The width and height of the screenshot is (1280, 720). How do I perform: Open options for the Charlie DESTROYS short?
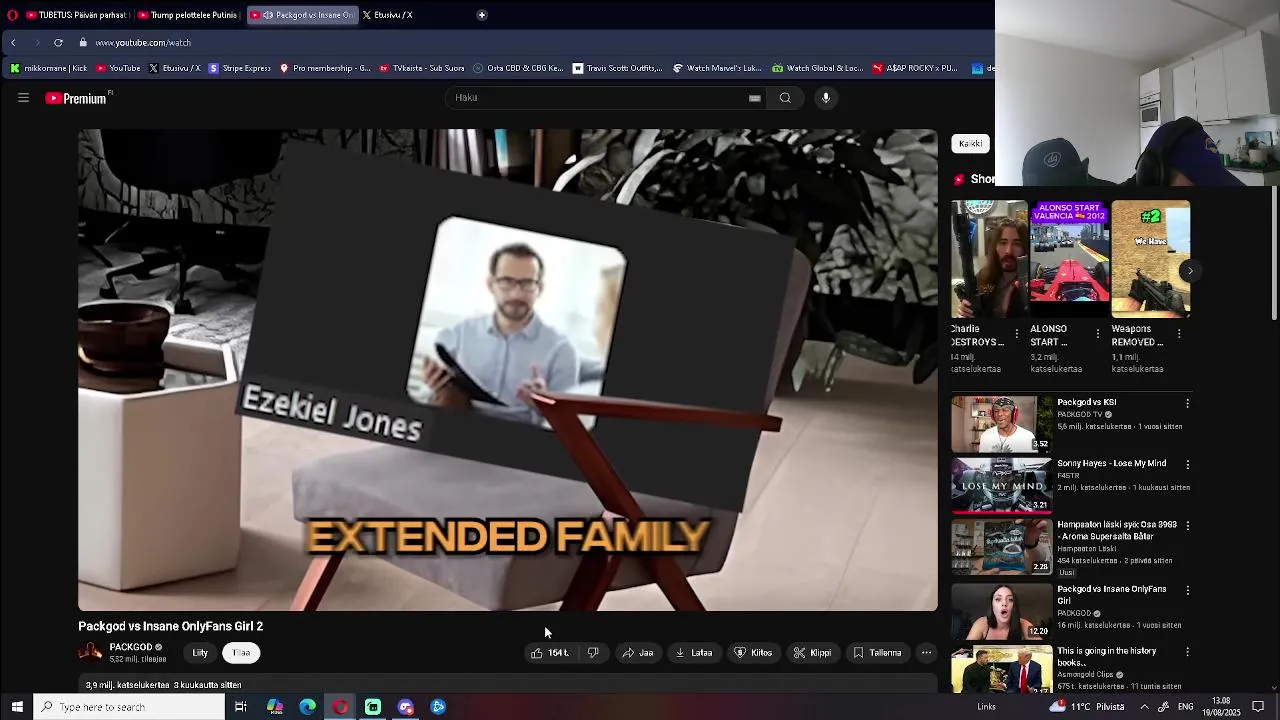tap(1017, 334)
